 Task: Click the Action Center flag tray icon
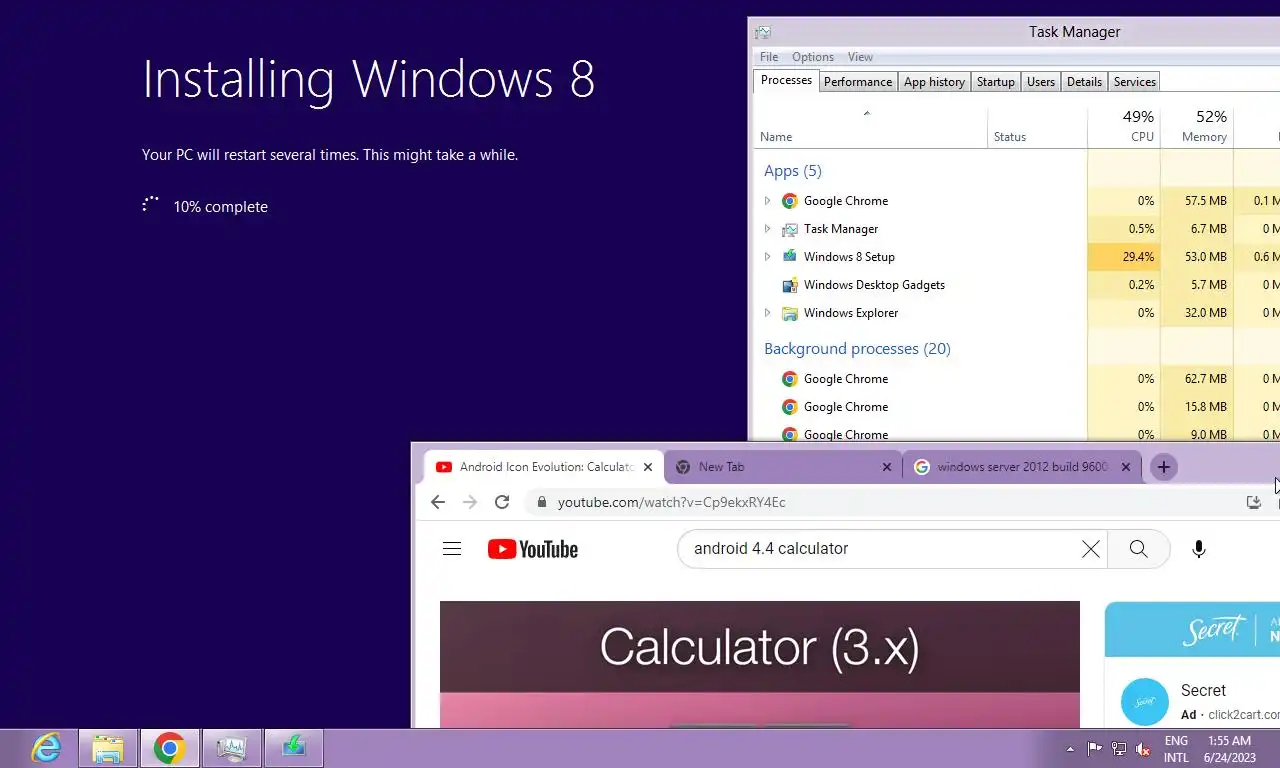(x=1095, y=749)
